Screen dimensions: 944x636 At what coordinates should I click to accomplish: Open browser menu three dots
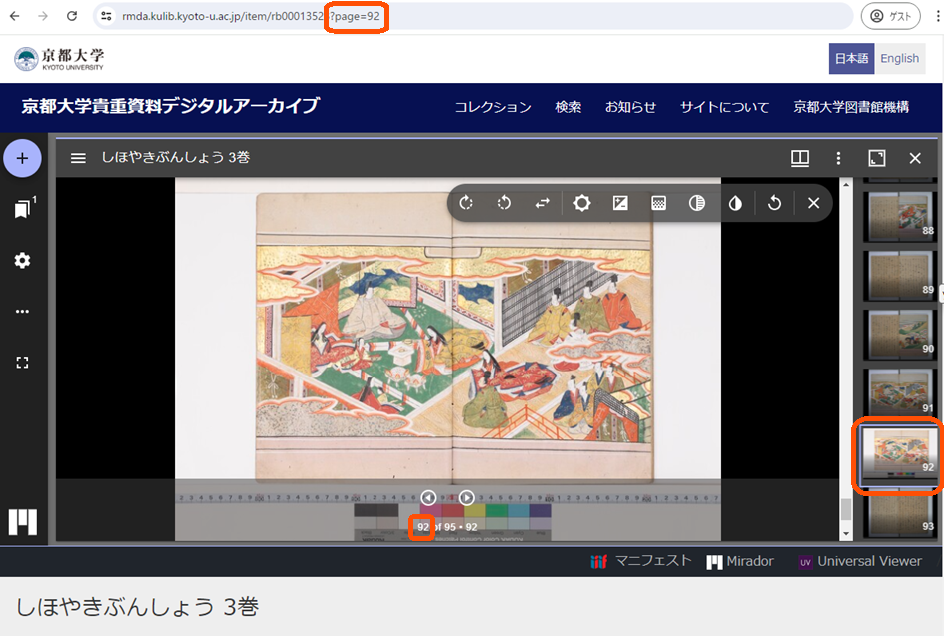(937, 16)
